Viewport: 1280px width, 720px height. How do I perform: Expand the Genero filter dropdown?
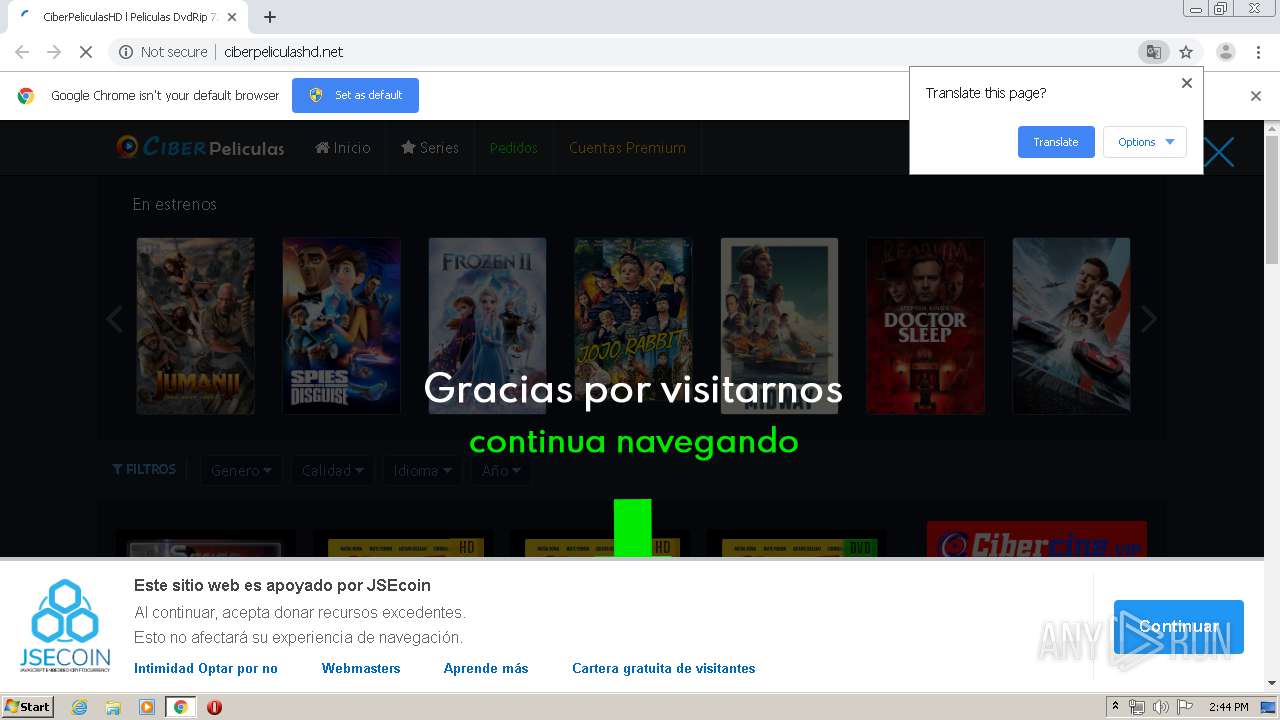[x=241, y=470]
